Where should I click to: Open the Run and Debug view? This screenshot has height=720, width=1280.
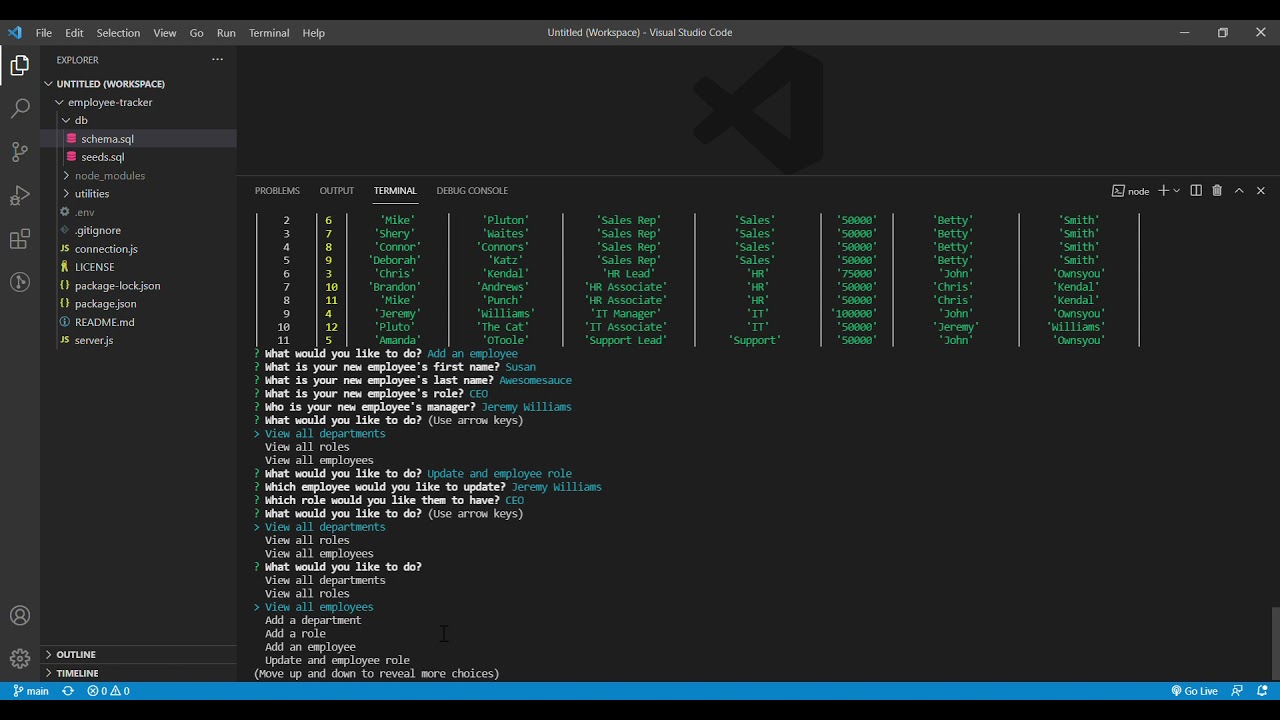pyautogui.click(x=20, y=196)
